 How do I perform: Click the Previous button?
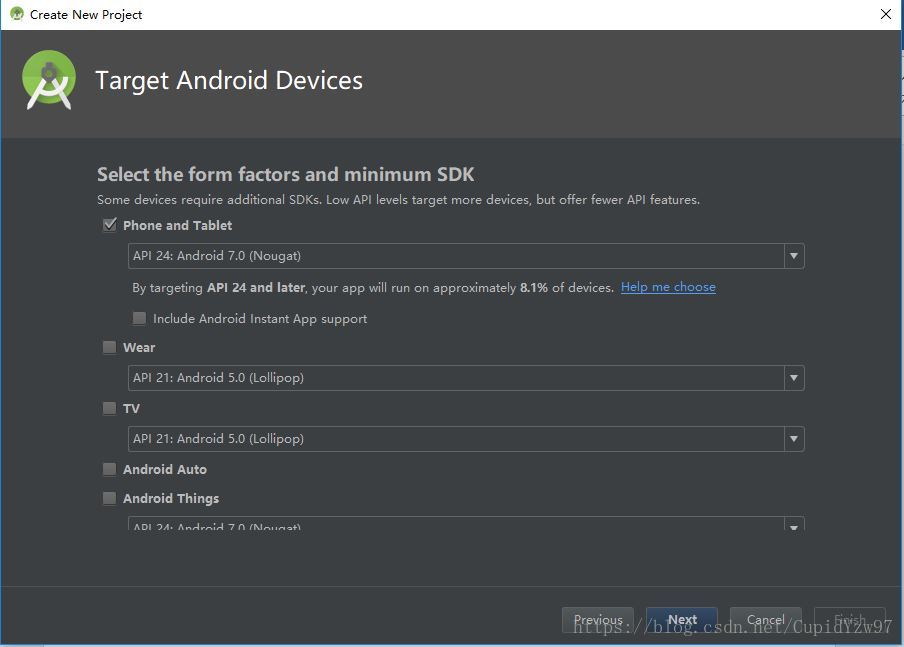(598, 620)
